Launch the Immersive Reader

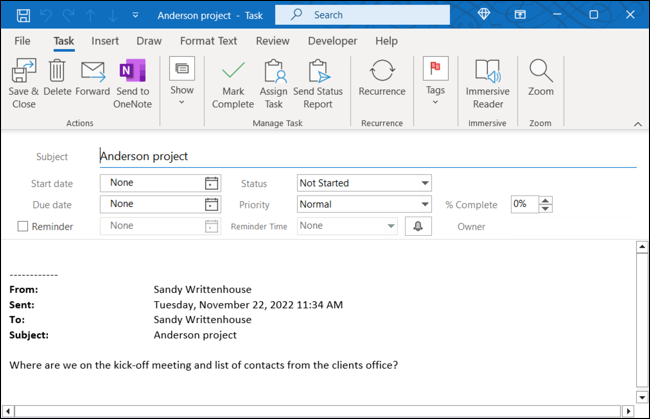coord(487,82)
